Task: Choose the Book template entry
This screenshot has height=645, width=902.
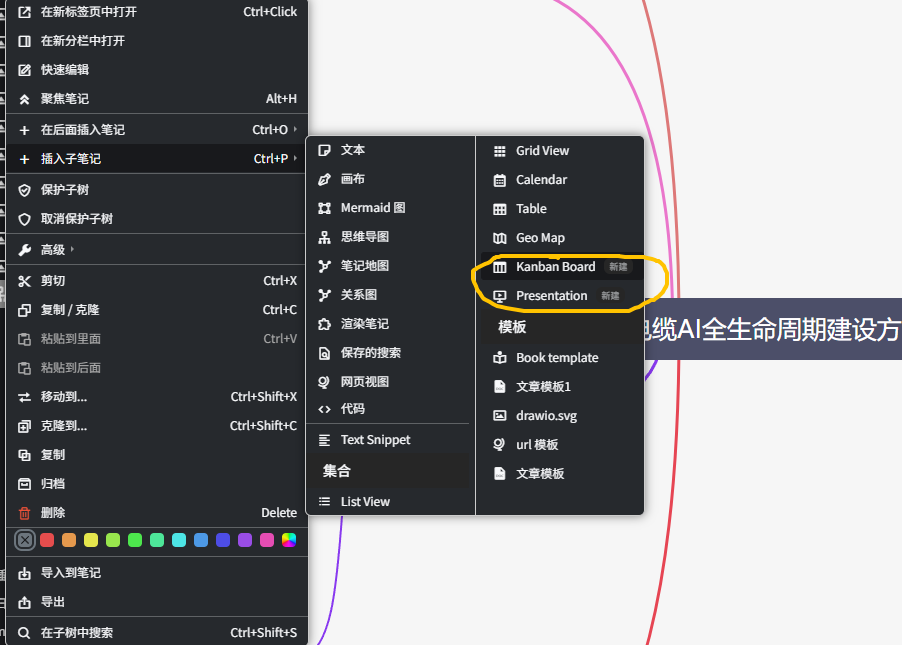Action: [x=557, y=358]
